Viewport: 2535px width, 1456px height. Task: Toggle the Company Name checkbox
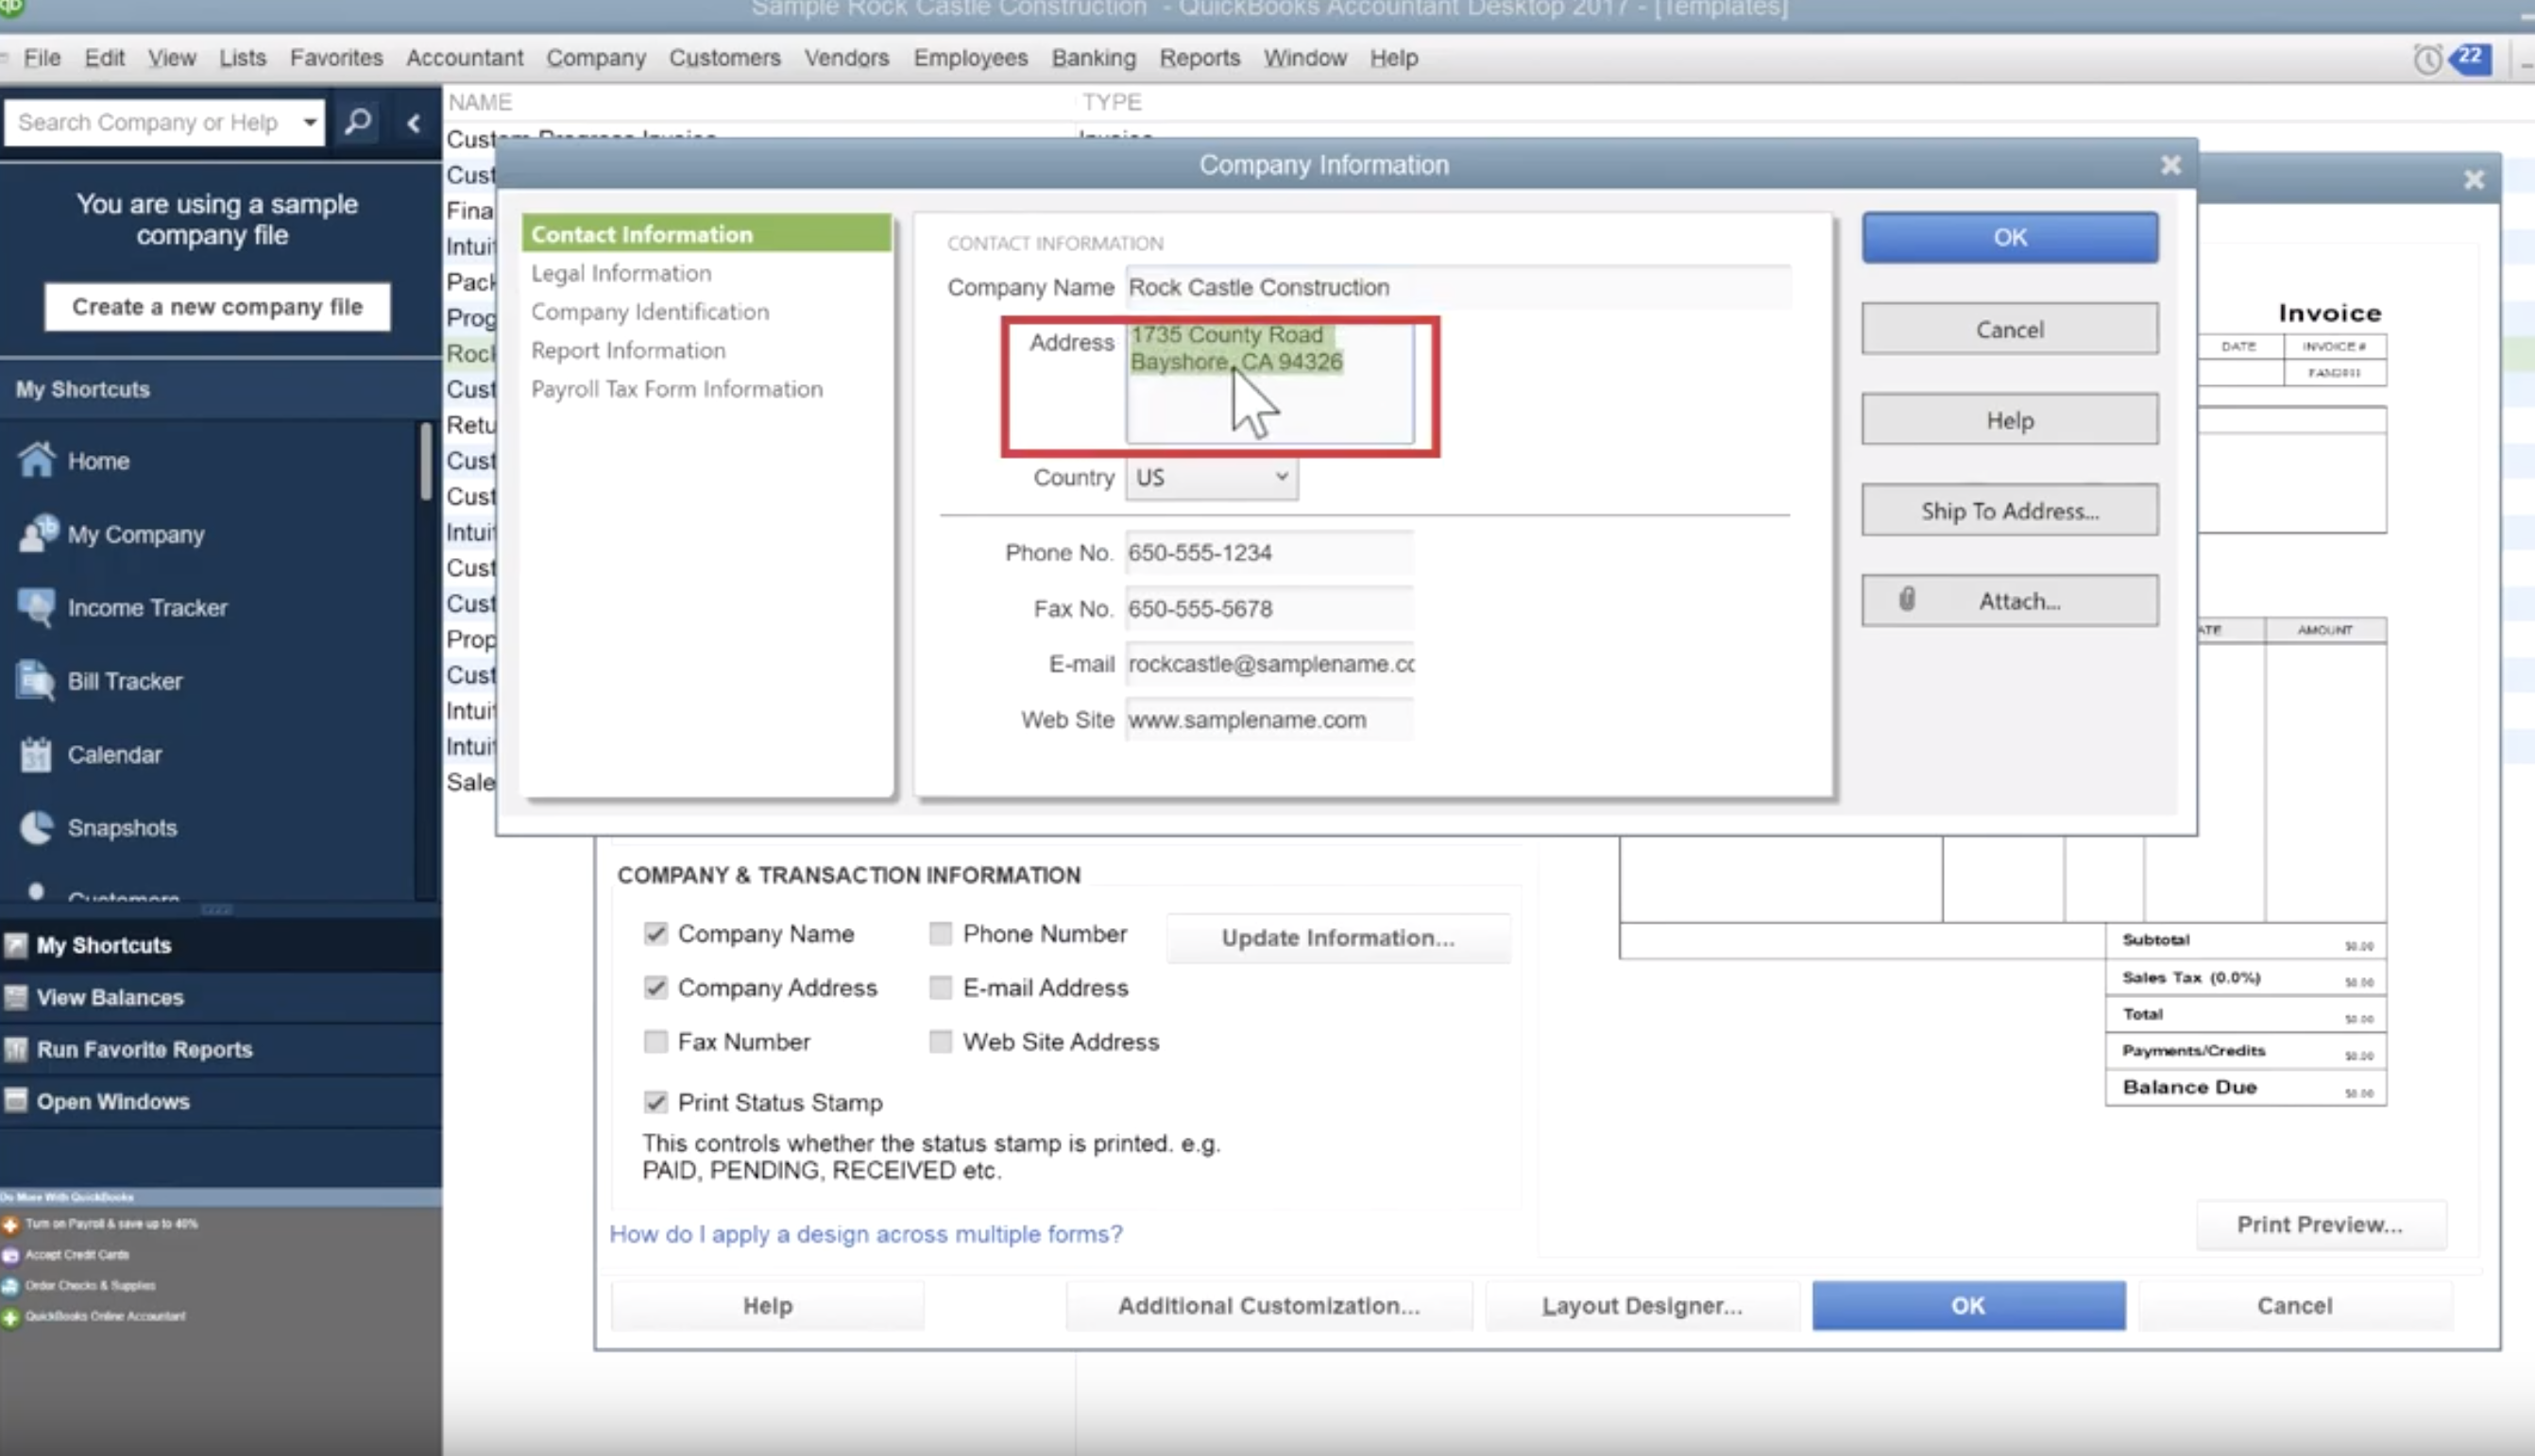click(x=655, y=933)
